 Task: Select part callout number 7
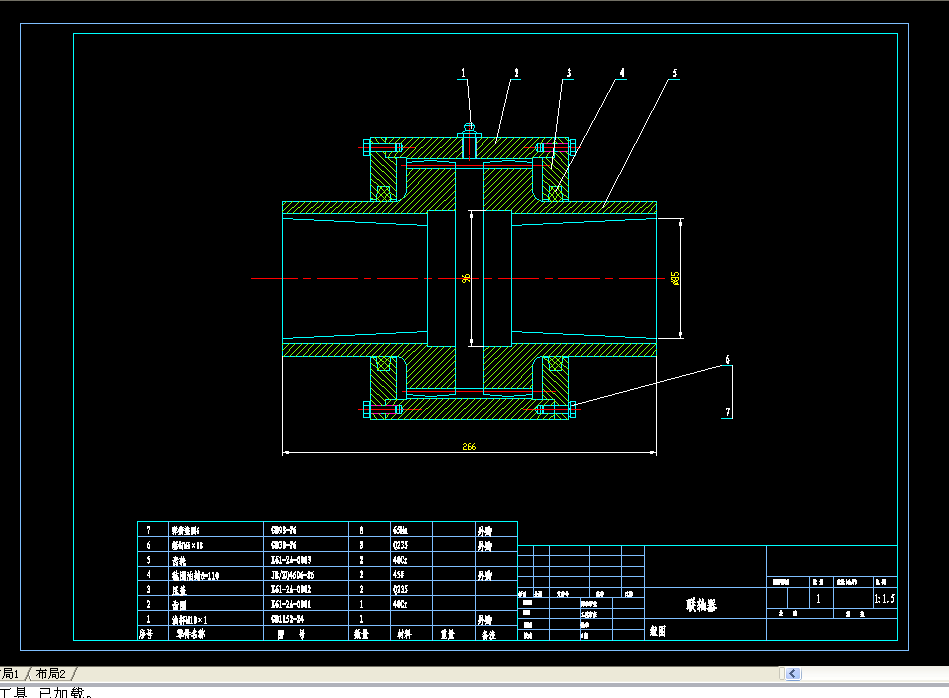pos(727,411)
